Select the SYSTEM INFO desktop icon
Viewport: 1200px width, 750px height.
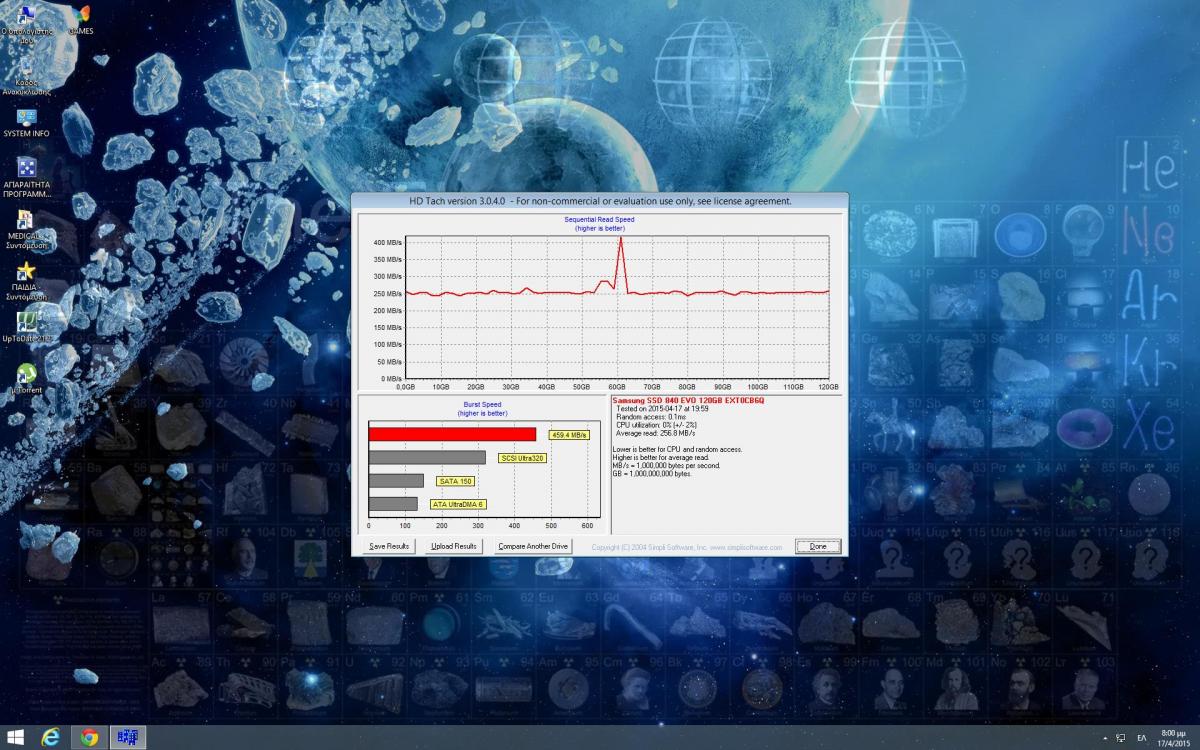pyautogui.click(x=26, y=124)
